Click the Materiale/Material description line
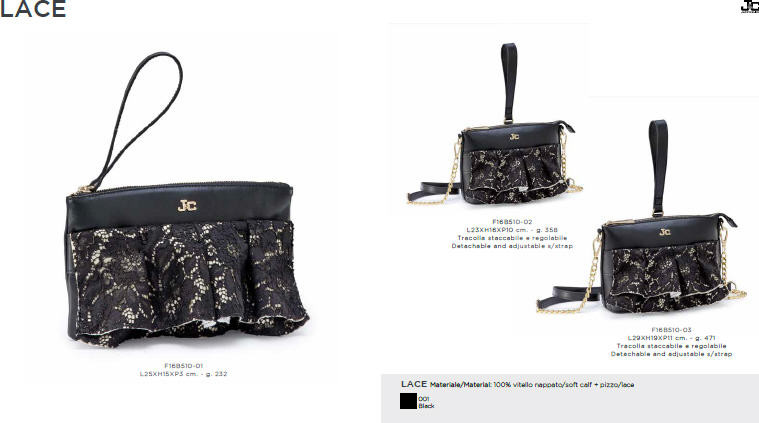The width and height of the screenshot is (759, 423). tap(517, 384)
